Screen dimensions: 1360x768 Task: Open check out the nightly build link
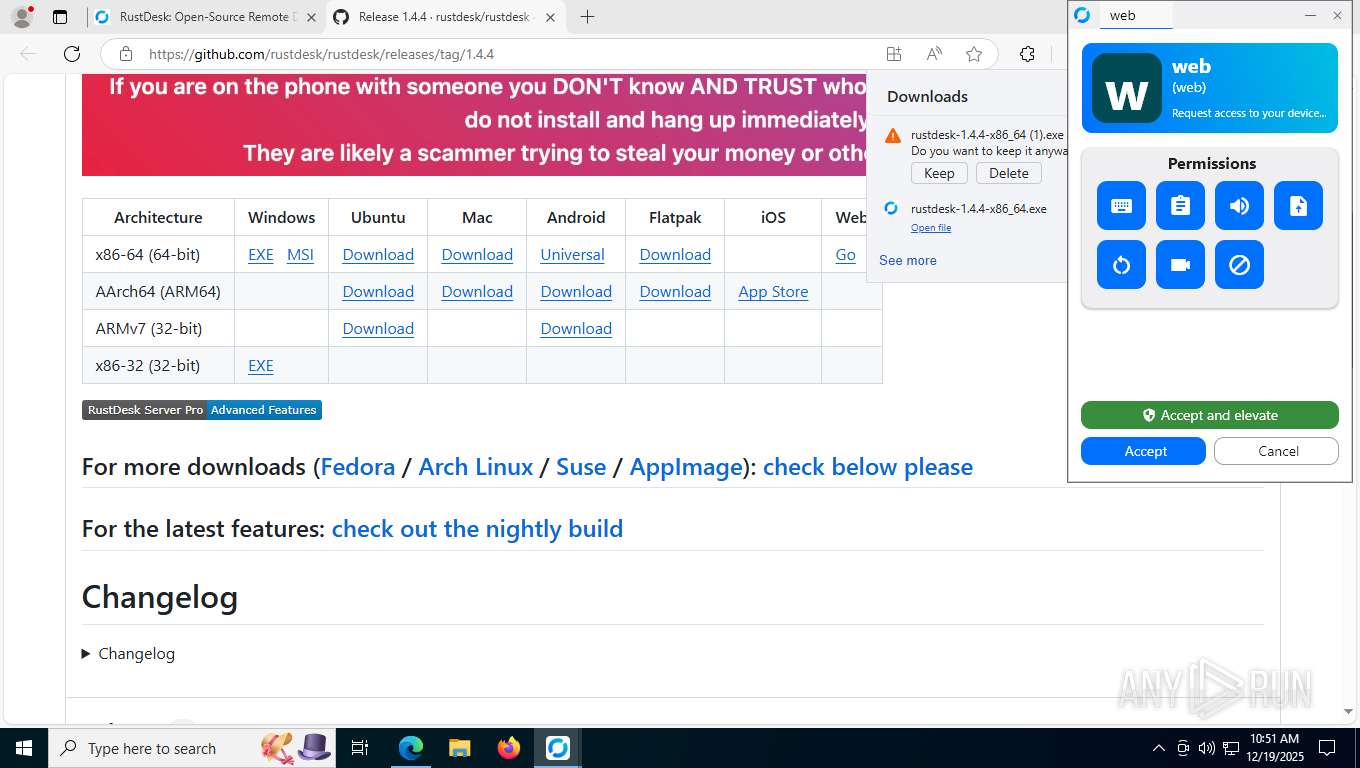point(477,529)
